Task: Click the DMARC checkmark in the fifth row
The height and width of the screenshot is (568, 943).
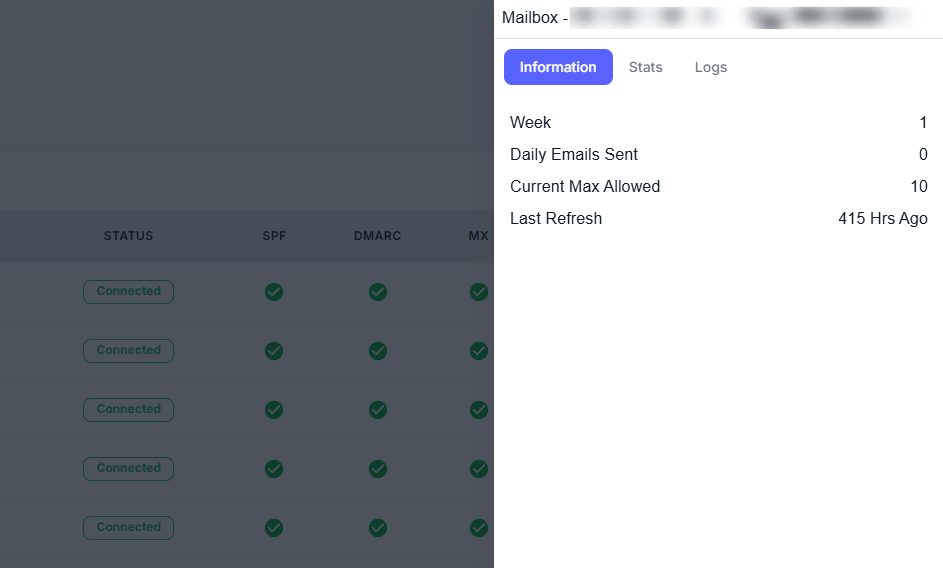Action: [x=378, y=528]
